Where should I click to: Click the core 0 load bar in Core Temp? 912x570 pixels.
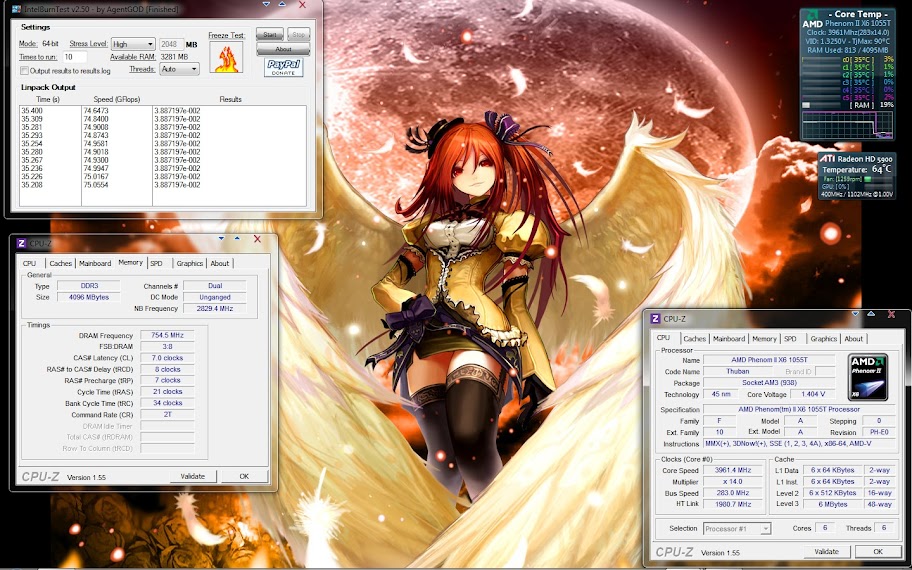(x=821, y=60)
